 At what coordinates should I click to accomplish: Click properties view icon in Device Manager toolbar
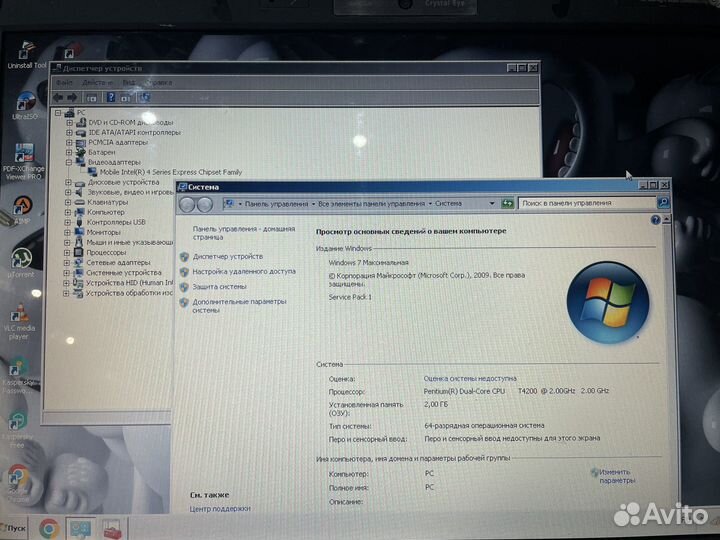(x=92, y=98)
